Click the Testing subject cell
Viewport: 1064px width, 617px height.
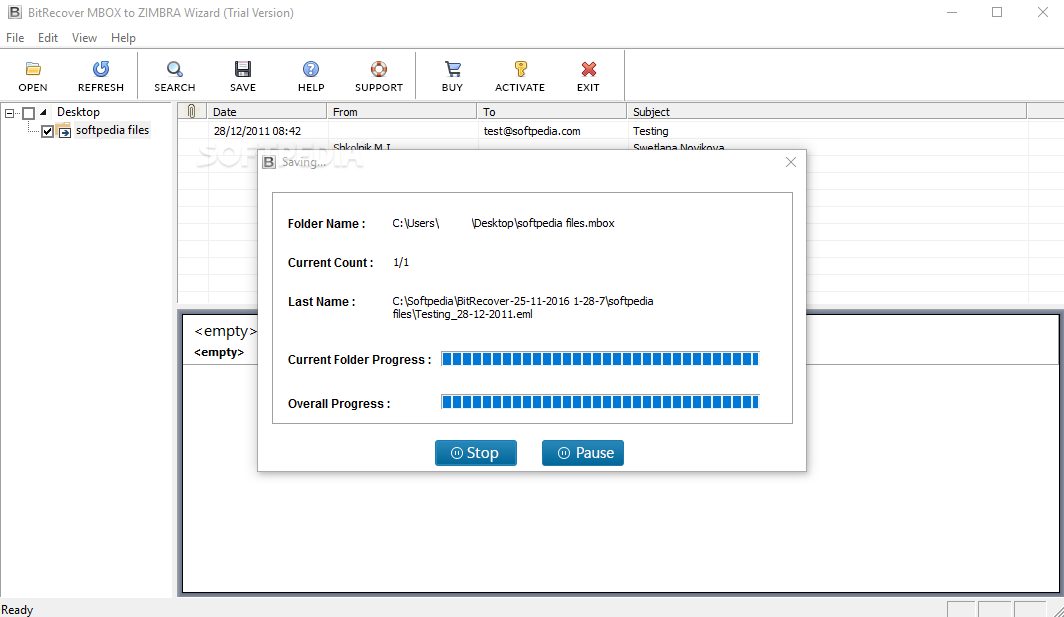click(651, 131)
